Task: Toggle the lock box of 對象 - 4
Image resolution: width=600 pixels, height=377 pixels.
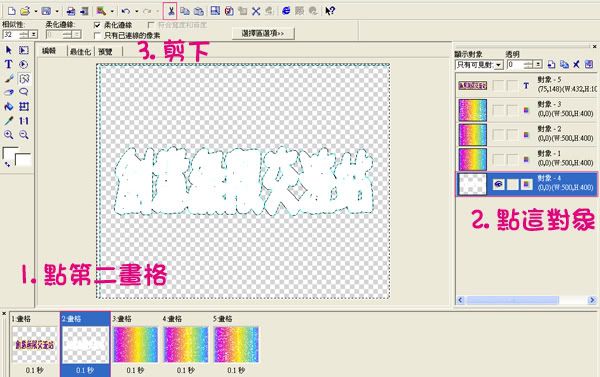Action: pyautogui.click(x=512, y=184)
